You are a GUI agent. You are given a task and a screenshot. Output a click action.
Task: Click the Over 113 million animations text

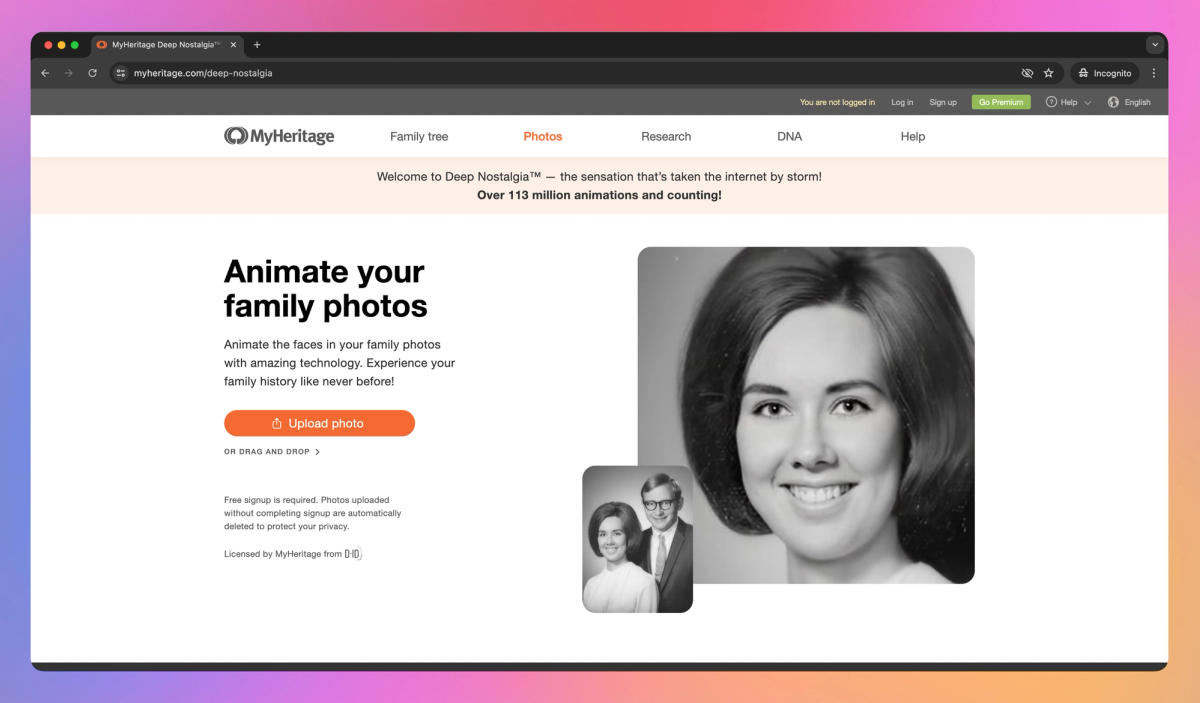click(x=599, y=195)
